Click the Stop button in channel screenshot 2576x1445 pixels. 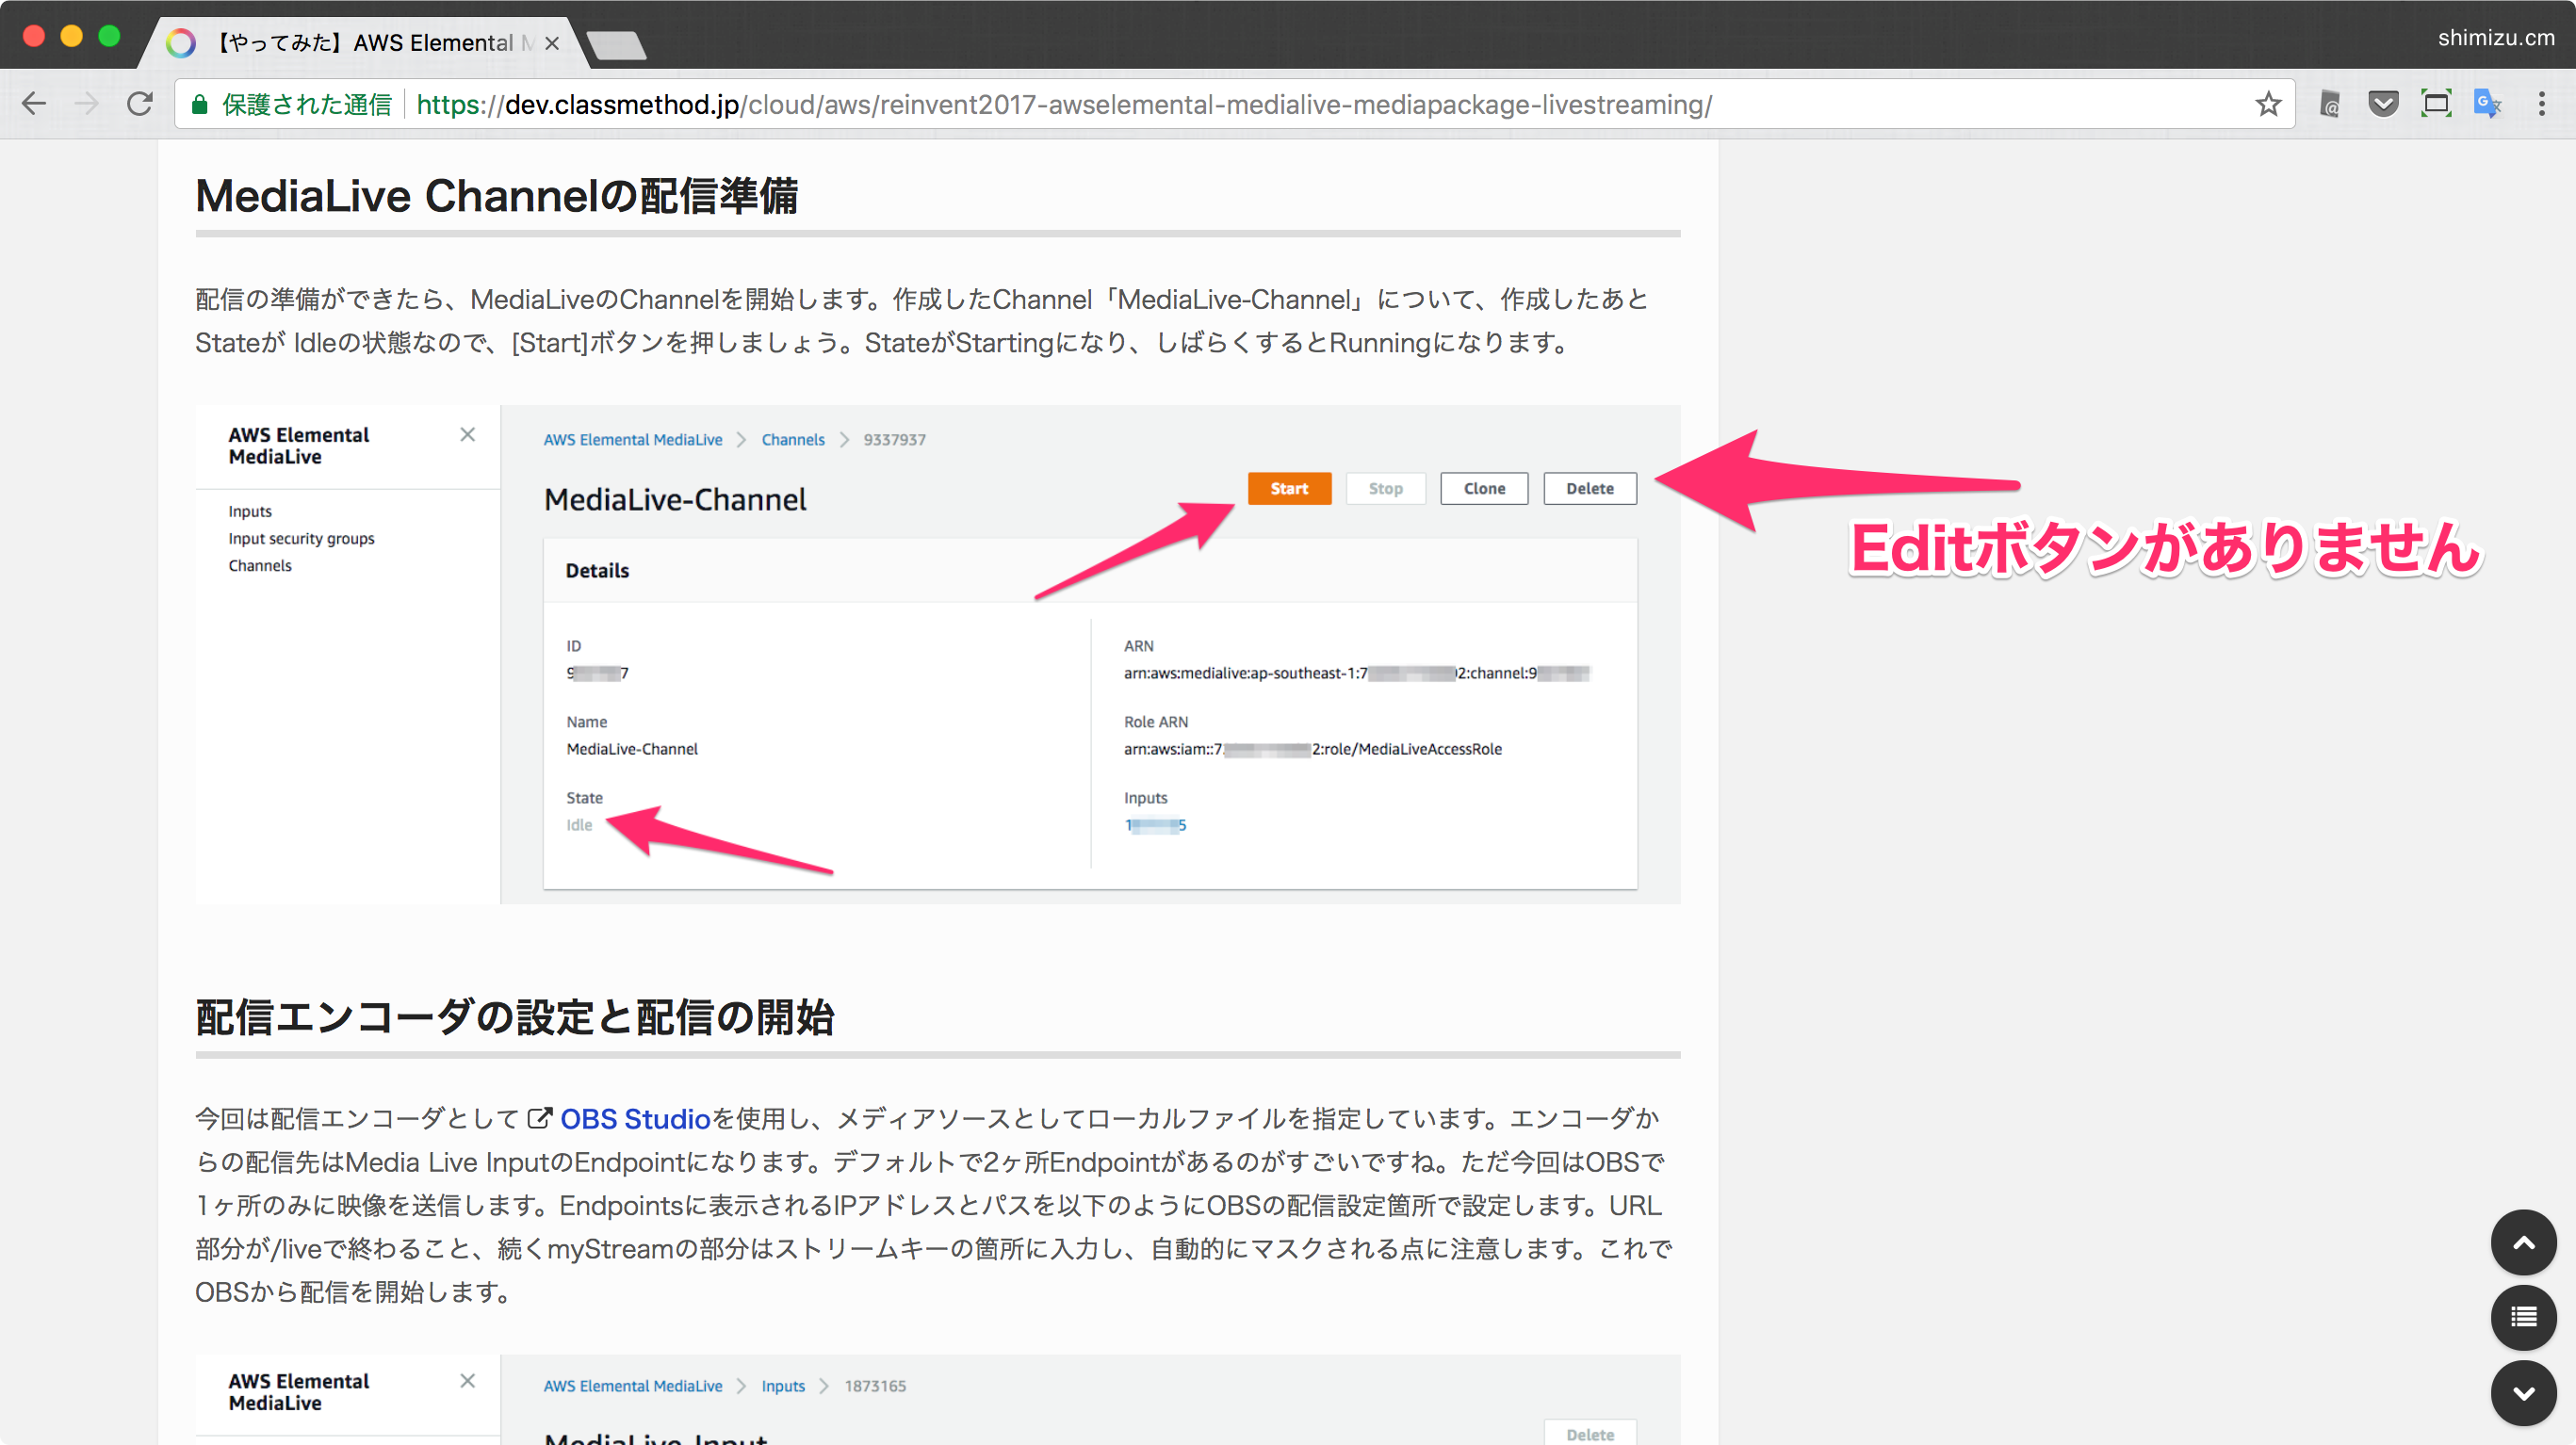tap(1385, 488)
